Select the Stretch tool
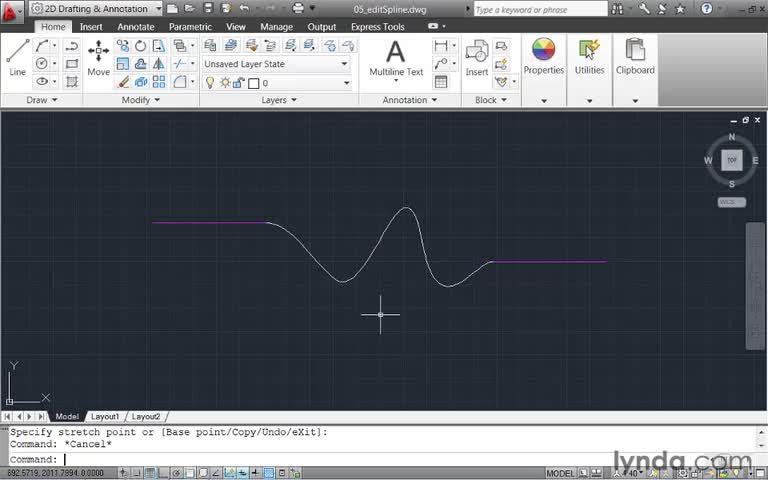The image size is (768, 480). [158, 46]
